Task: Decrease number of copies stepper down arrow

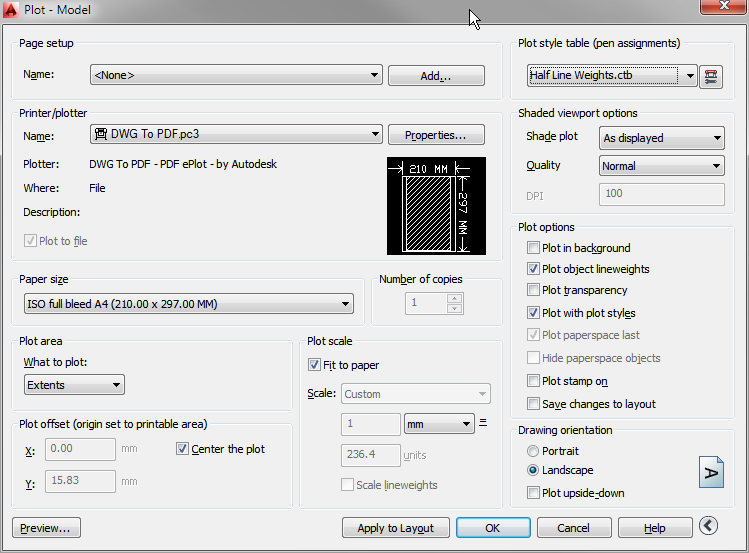Action: click(x=455, y=308)
